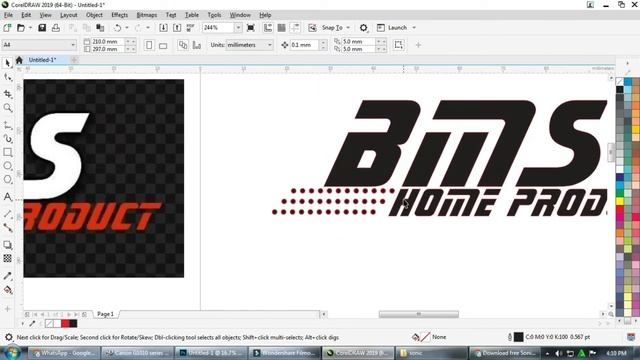Activate the Zoom magnifier tool
The image size is (640, 360).
tap(7, 108)
